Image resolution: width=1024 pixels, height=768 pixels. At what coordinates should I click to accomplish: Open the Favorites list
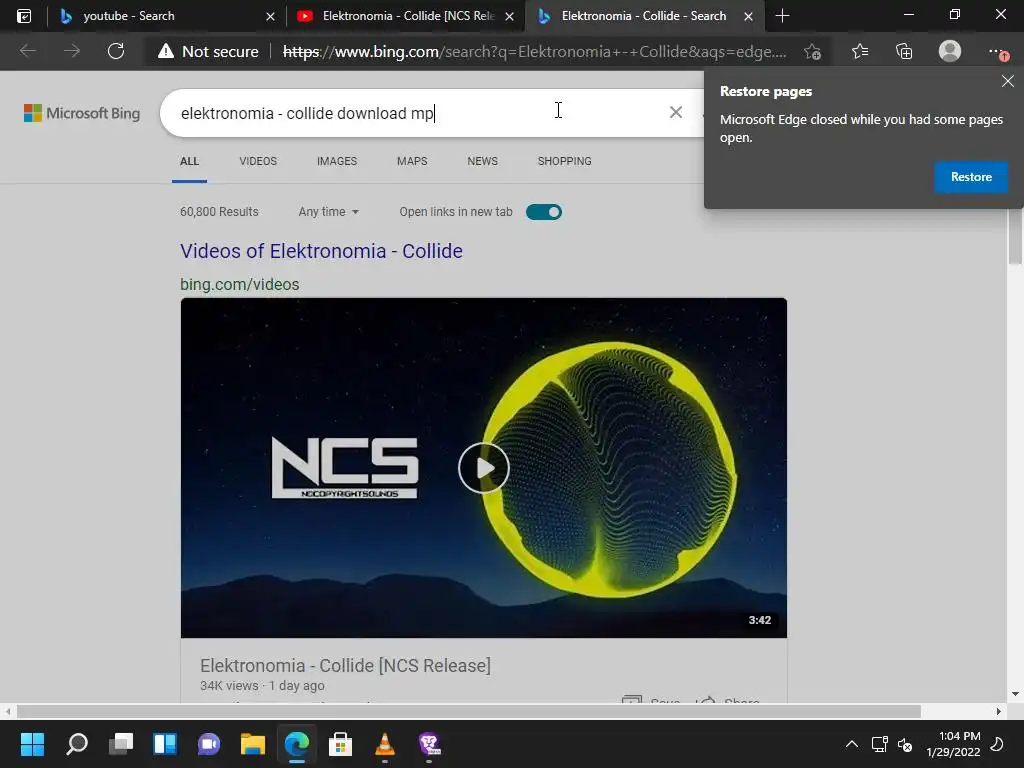point(860,51)
